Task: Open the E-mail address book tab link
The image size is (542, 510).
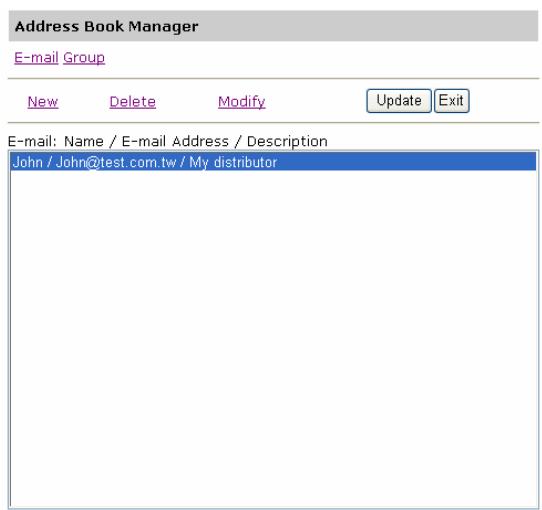Action: [36, 57]
